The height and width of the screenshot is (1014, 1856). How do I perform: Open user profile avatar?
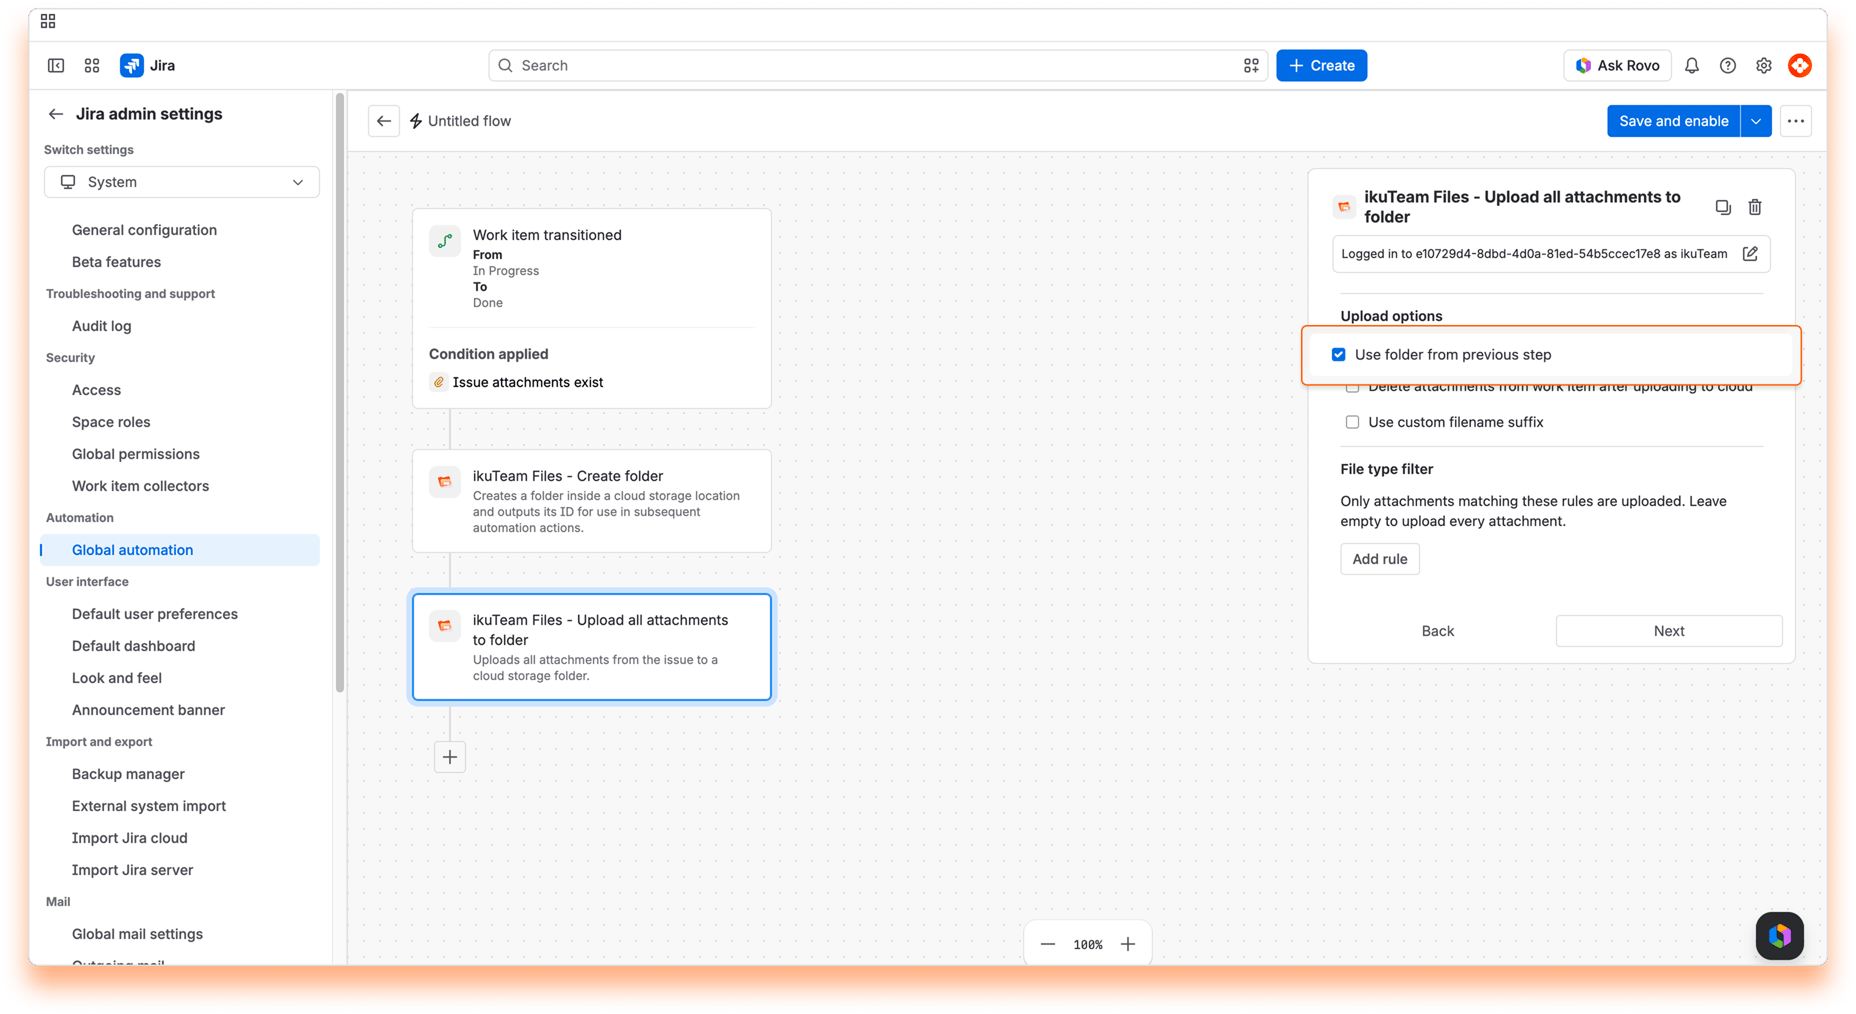1800,65
